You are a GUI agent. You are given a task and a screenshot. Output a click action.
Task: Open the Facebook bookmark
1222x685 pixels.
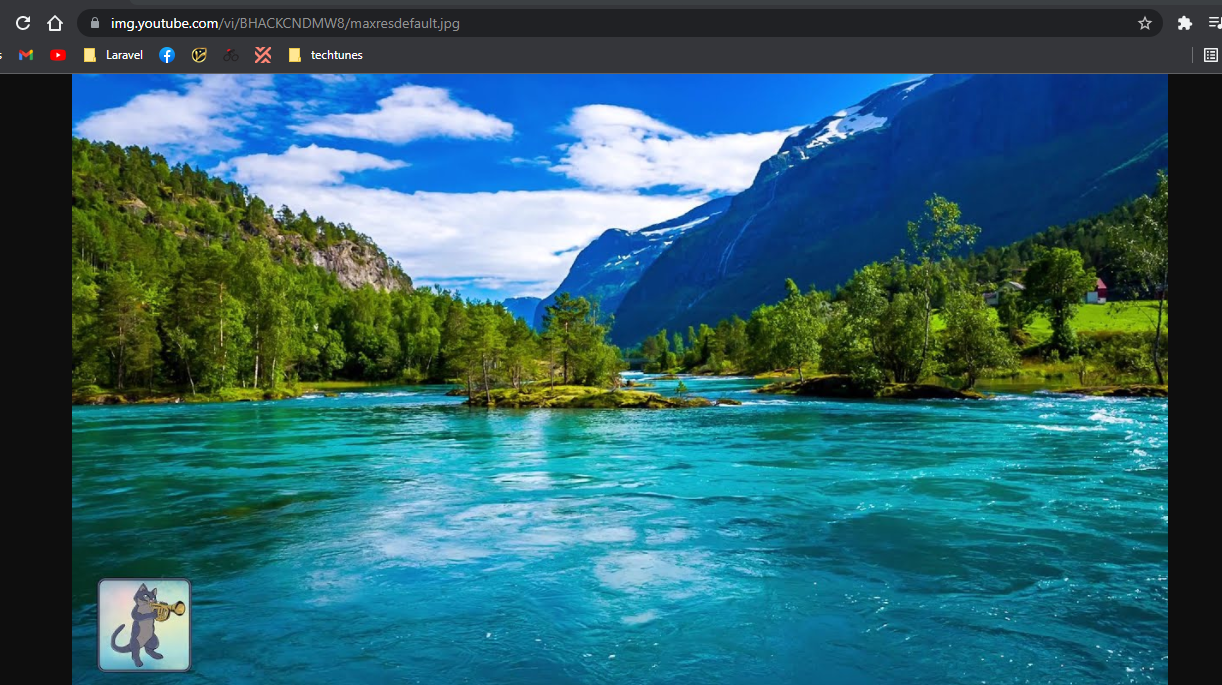[x=167, y=55]
